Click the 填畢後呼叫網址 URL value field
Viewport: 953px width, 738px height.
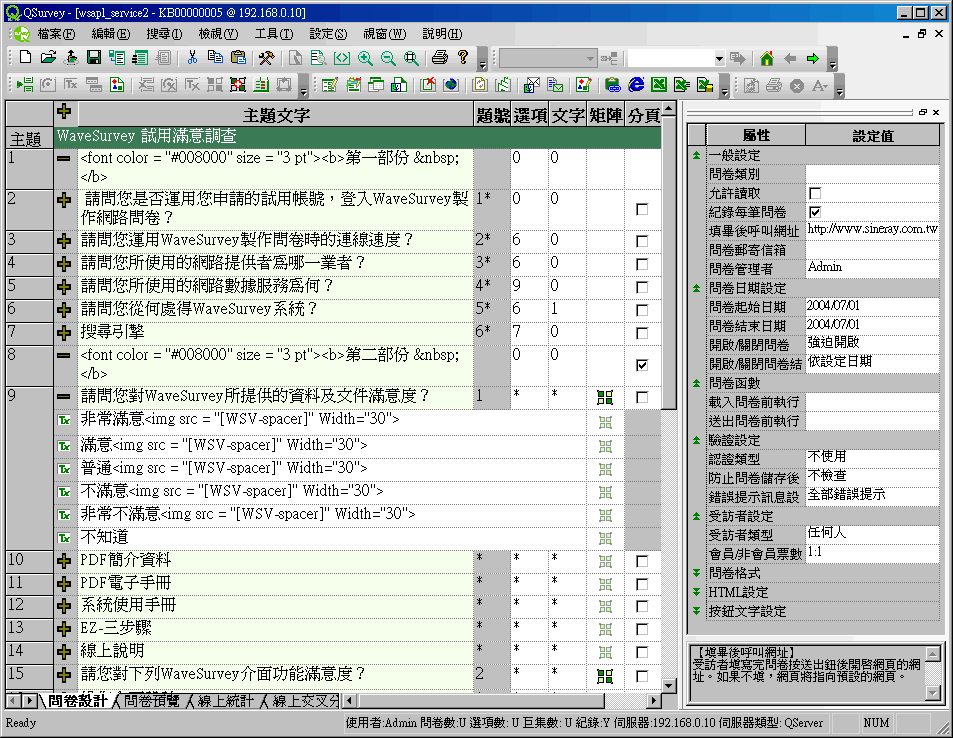873,229
